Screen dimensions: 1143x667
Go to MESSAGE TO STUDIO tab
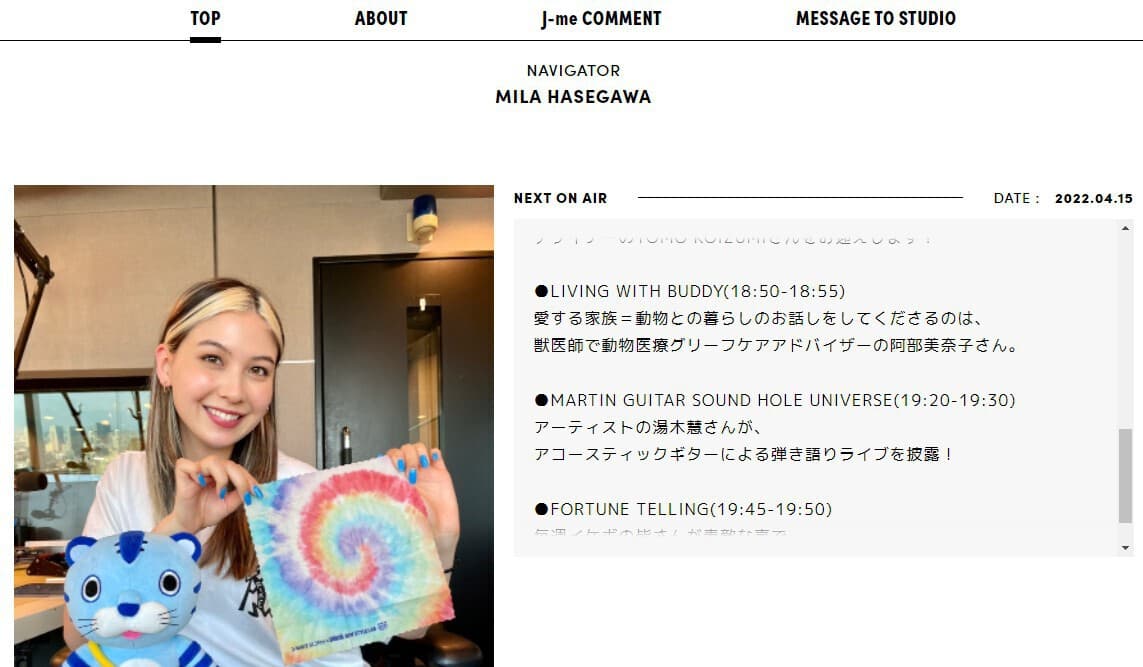point(875,18)
